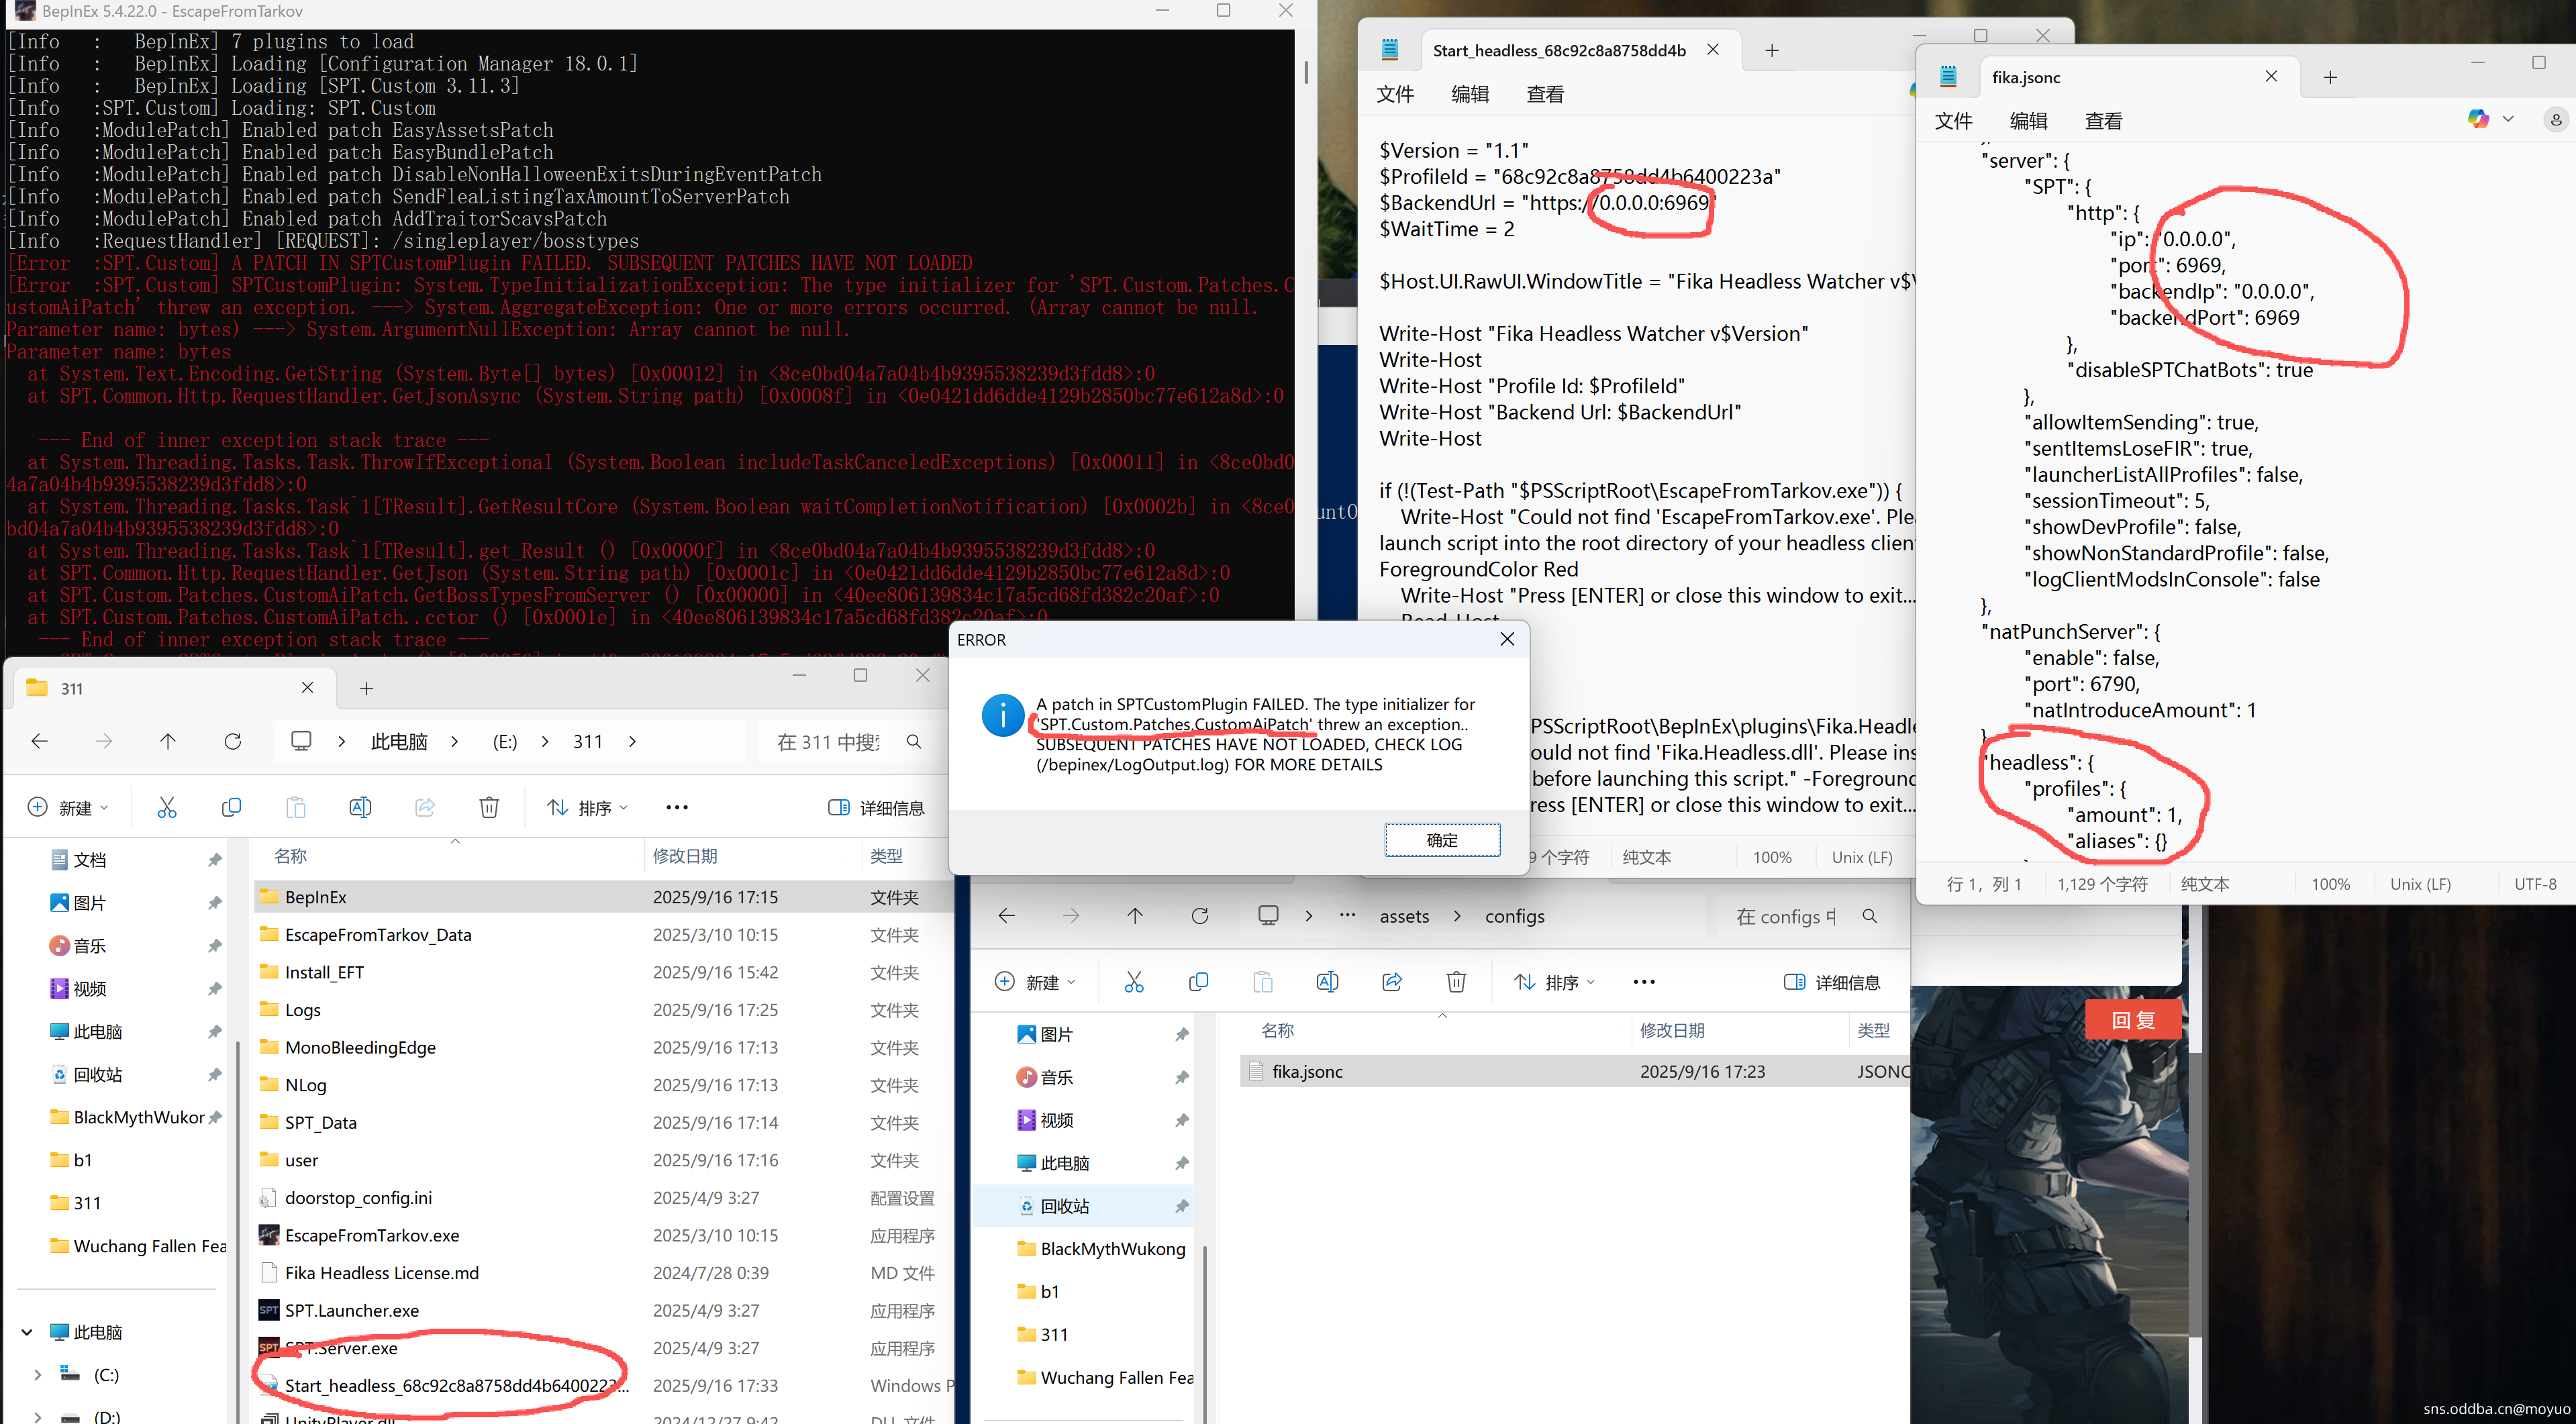Screen dimensions: 2576x1424
Task: Open Copilot dropdown arrow in fika.jsonc Notepad
Action: coord(2508,119)
